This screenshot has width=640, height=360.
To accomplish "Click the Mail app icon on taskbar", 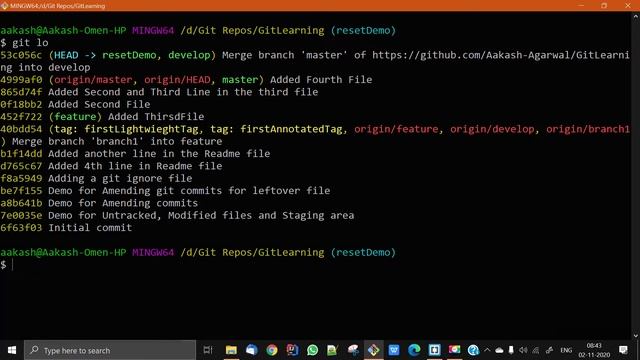I will pyautogui.click(x=251, y=350).
